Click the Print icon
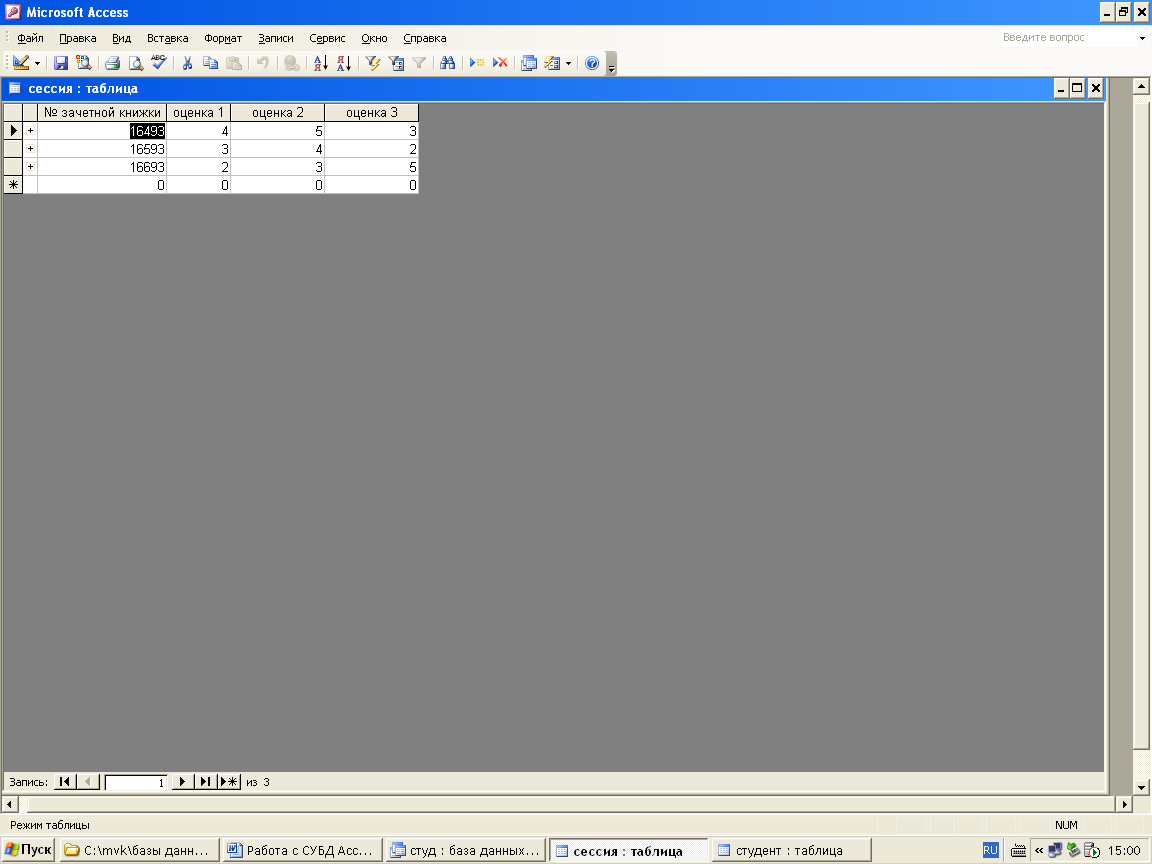The height and width of the screenshot is (864, 1152). point(112,63)
